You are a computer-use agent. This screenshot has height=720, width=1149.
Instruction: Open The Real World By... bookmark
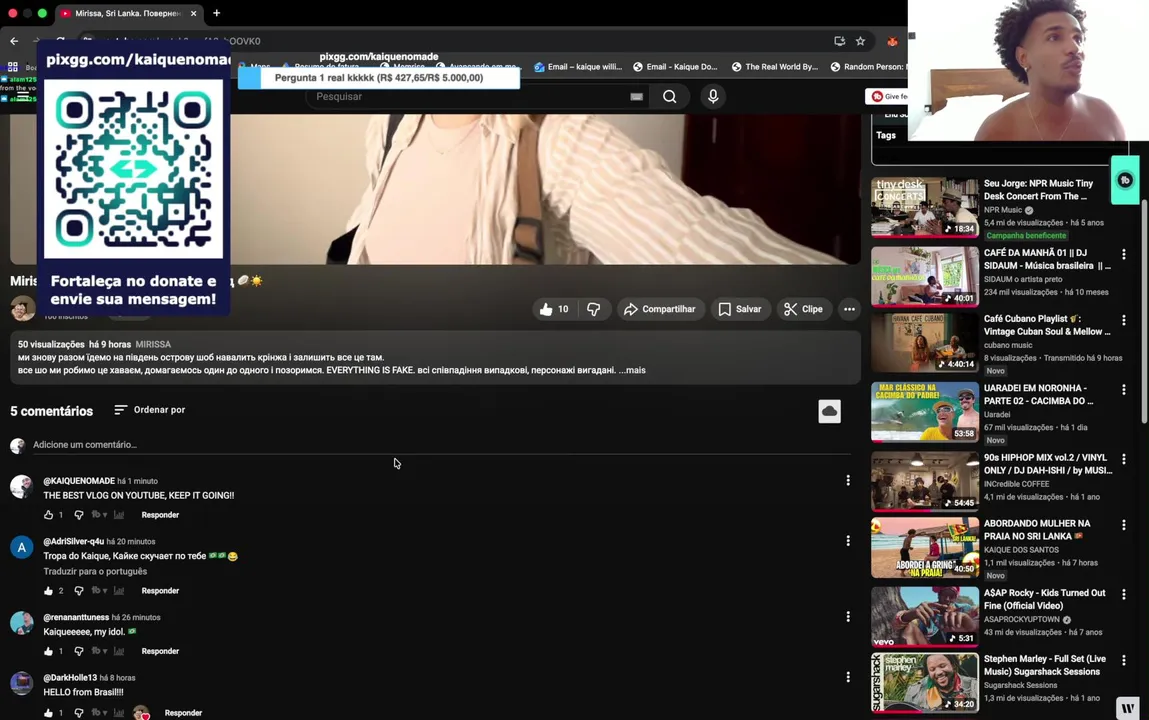[x=775, y=67]
